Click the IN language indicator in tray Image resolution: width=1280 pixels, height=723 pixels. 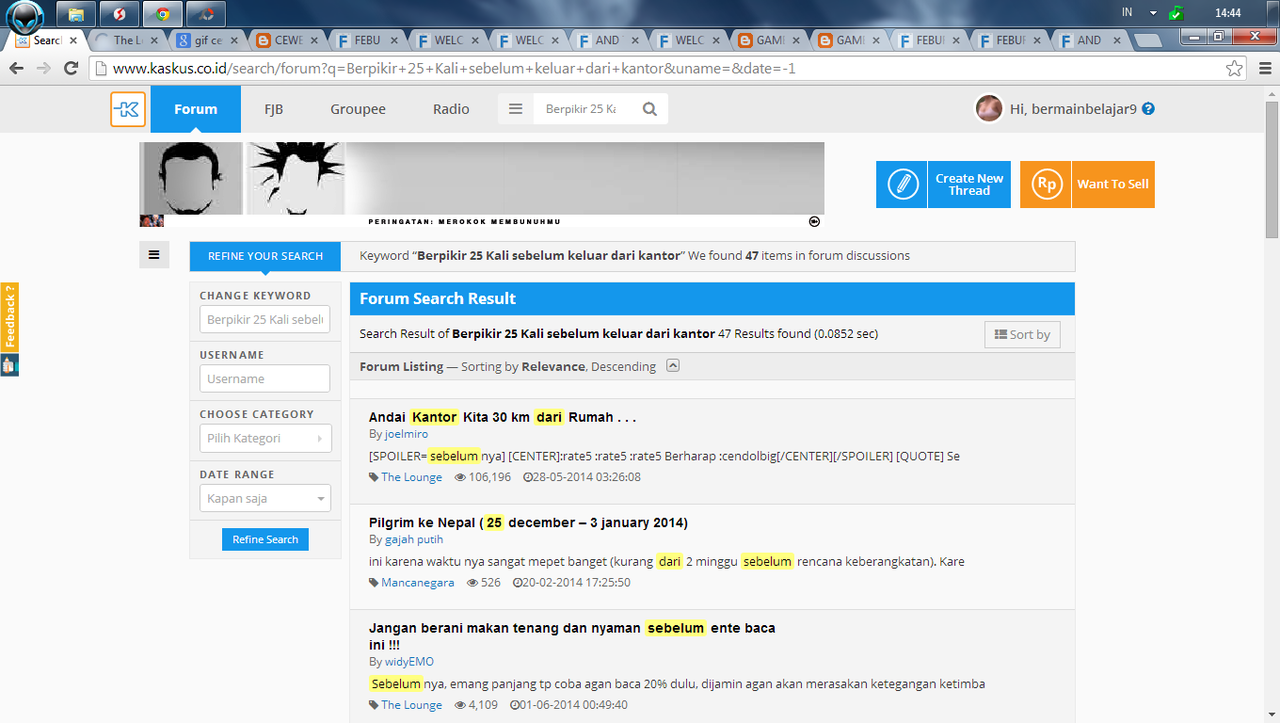tap(1127, 14)
